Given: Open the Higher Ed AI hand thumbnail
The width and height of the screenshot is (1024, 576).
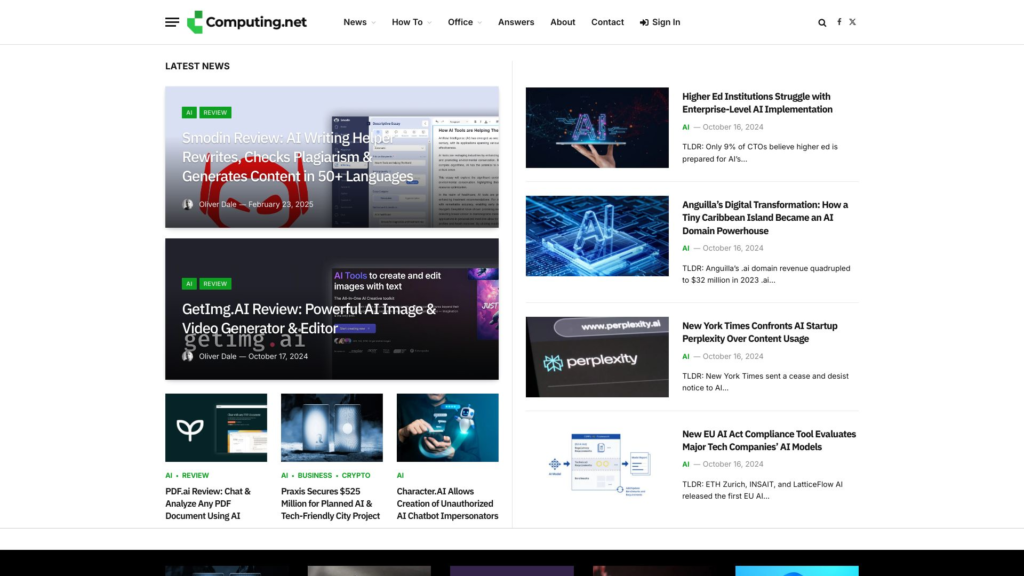Looking at the screenshot, I should 597,127.
